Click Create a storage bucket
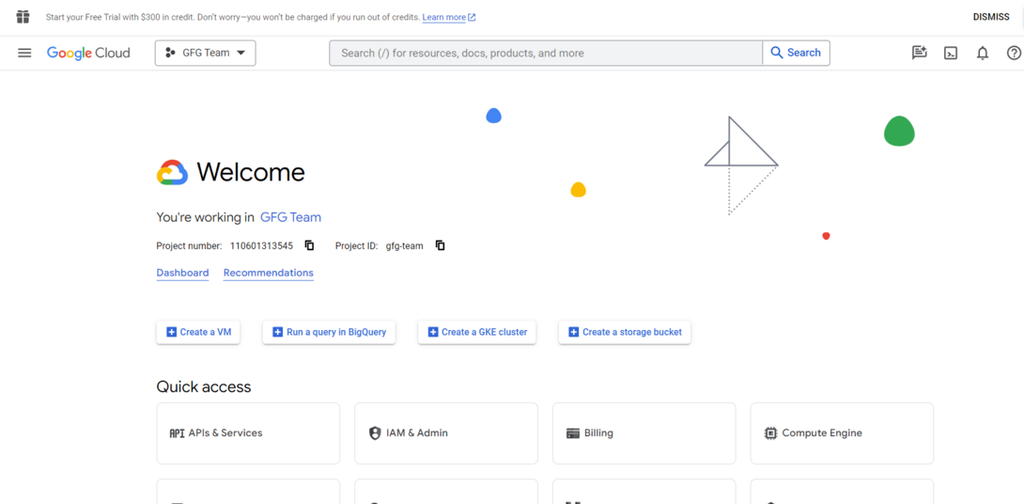 click(624, 332)
